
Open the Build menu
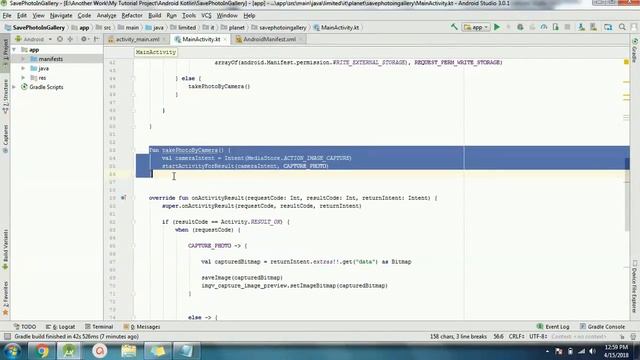pos(154,16)
